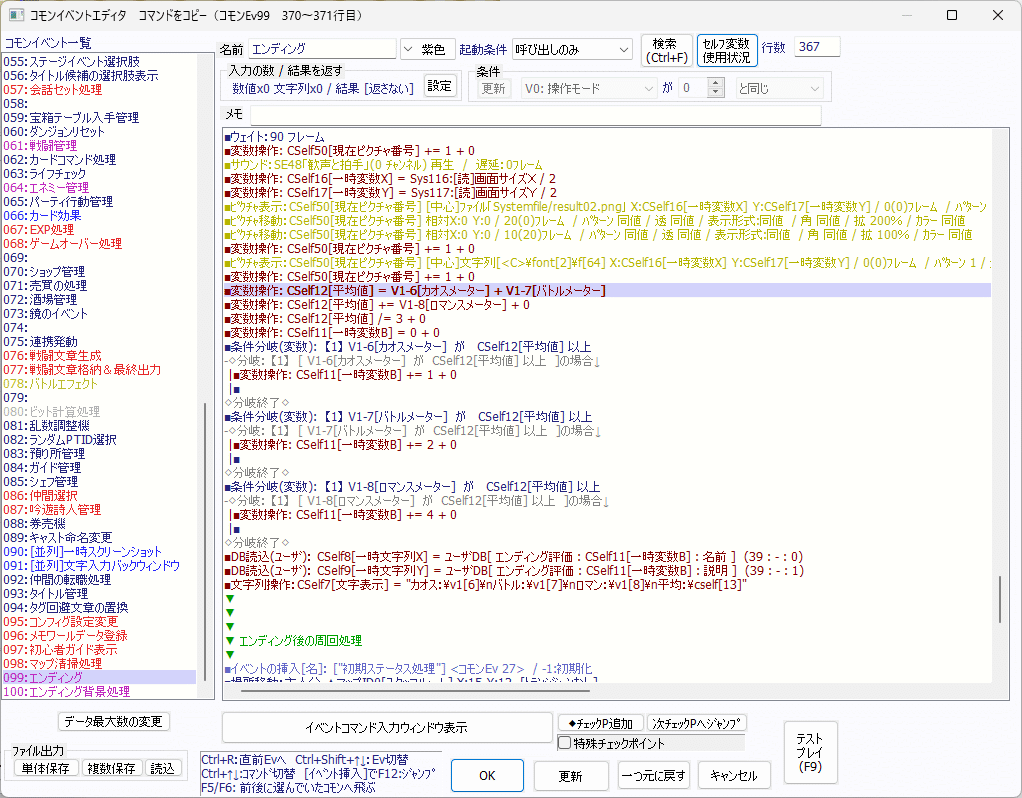Screen dimensions: 1022x798
Task: Select the CSelf17[一時変数Y] = Sys117 command line
Action: (607, 193)
